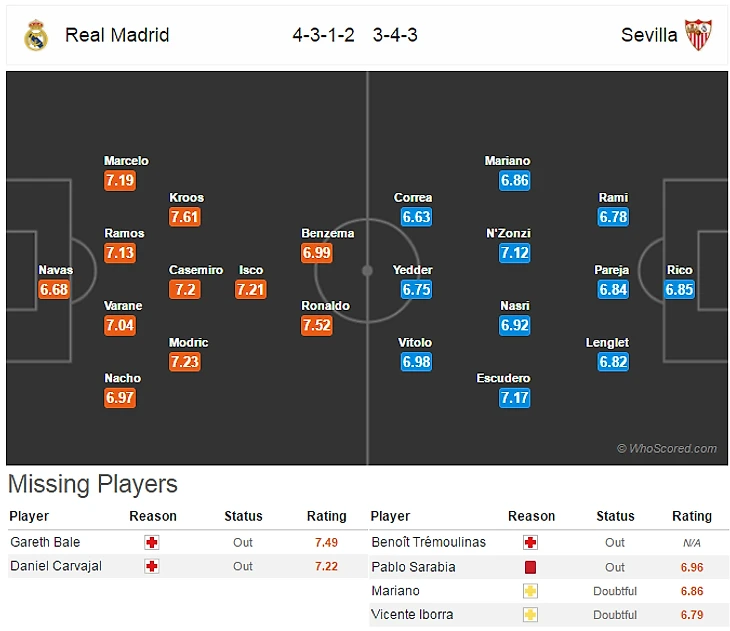Click Pablo Sarabia's red card icon

(531, 567)
